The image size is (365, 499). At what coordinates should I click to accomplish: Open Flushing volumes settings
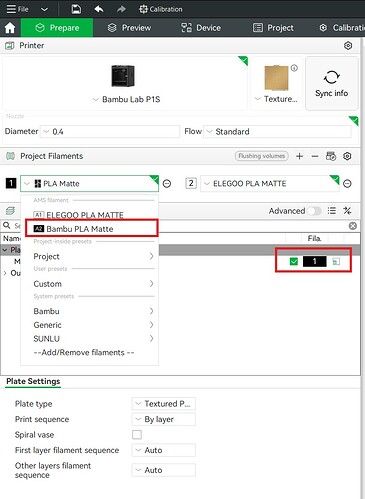pos(262,156)
